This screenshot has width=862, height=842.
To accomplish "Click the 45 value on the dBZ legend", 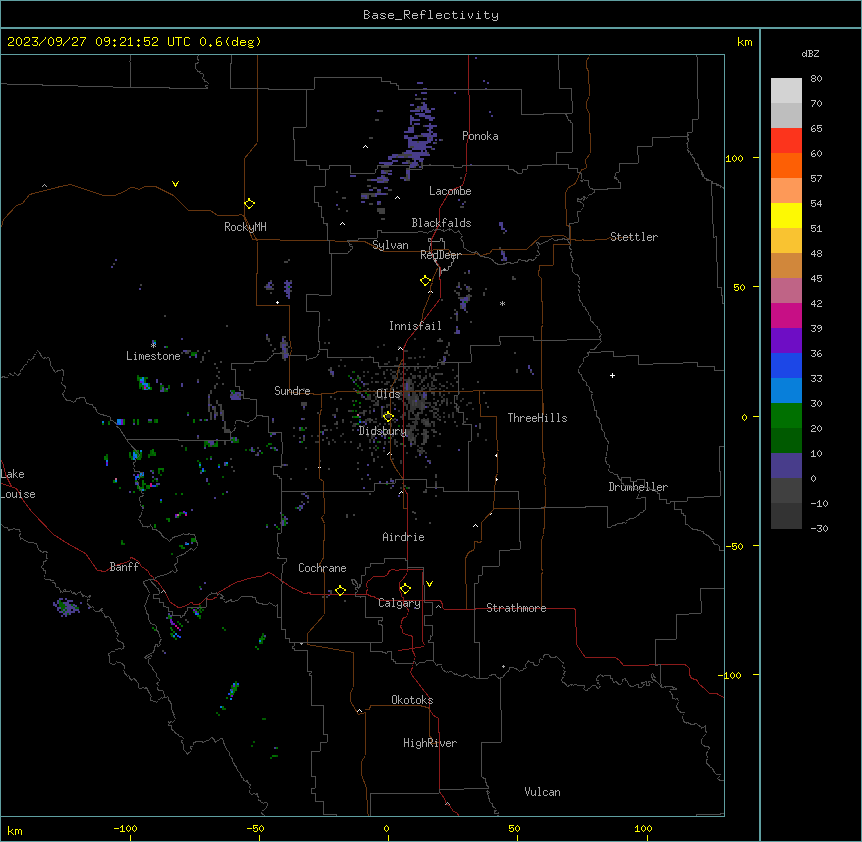I will 816,279.
